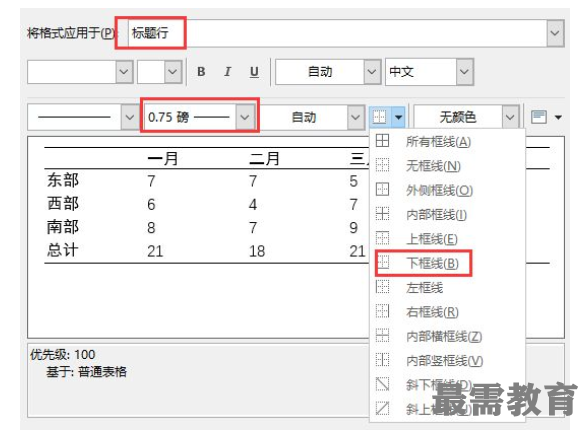This screenshot has height=439, width=584.
Task: Click the no border dotted icon
Action: click(382, 165)
